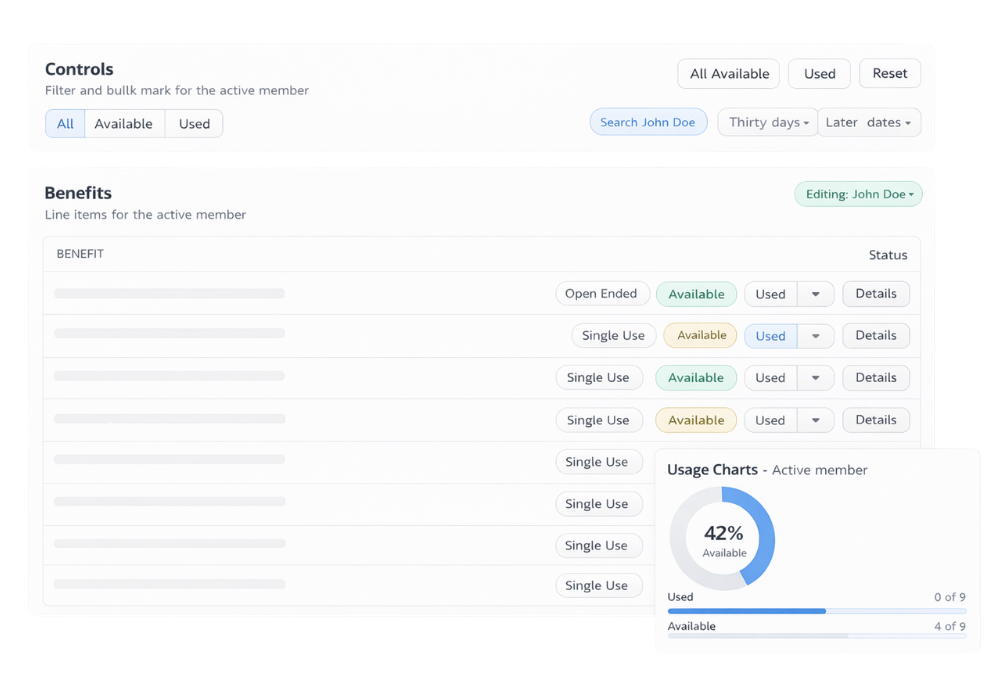1000x700 pixels.
Task: Switch to the Used filter tab
Action: pyautogui.click(x=193, y=123)
